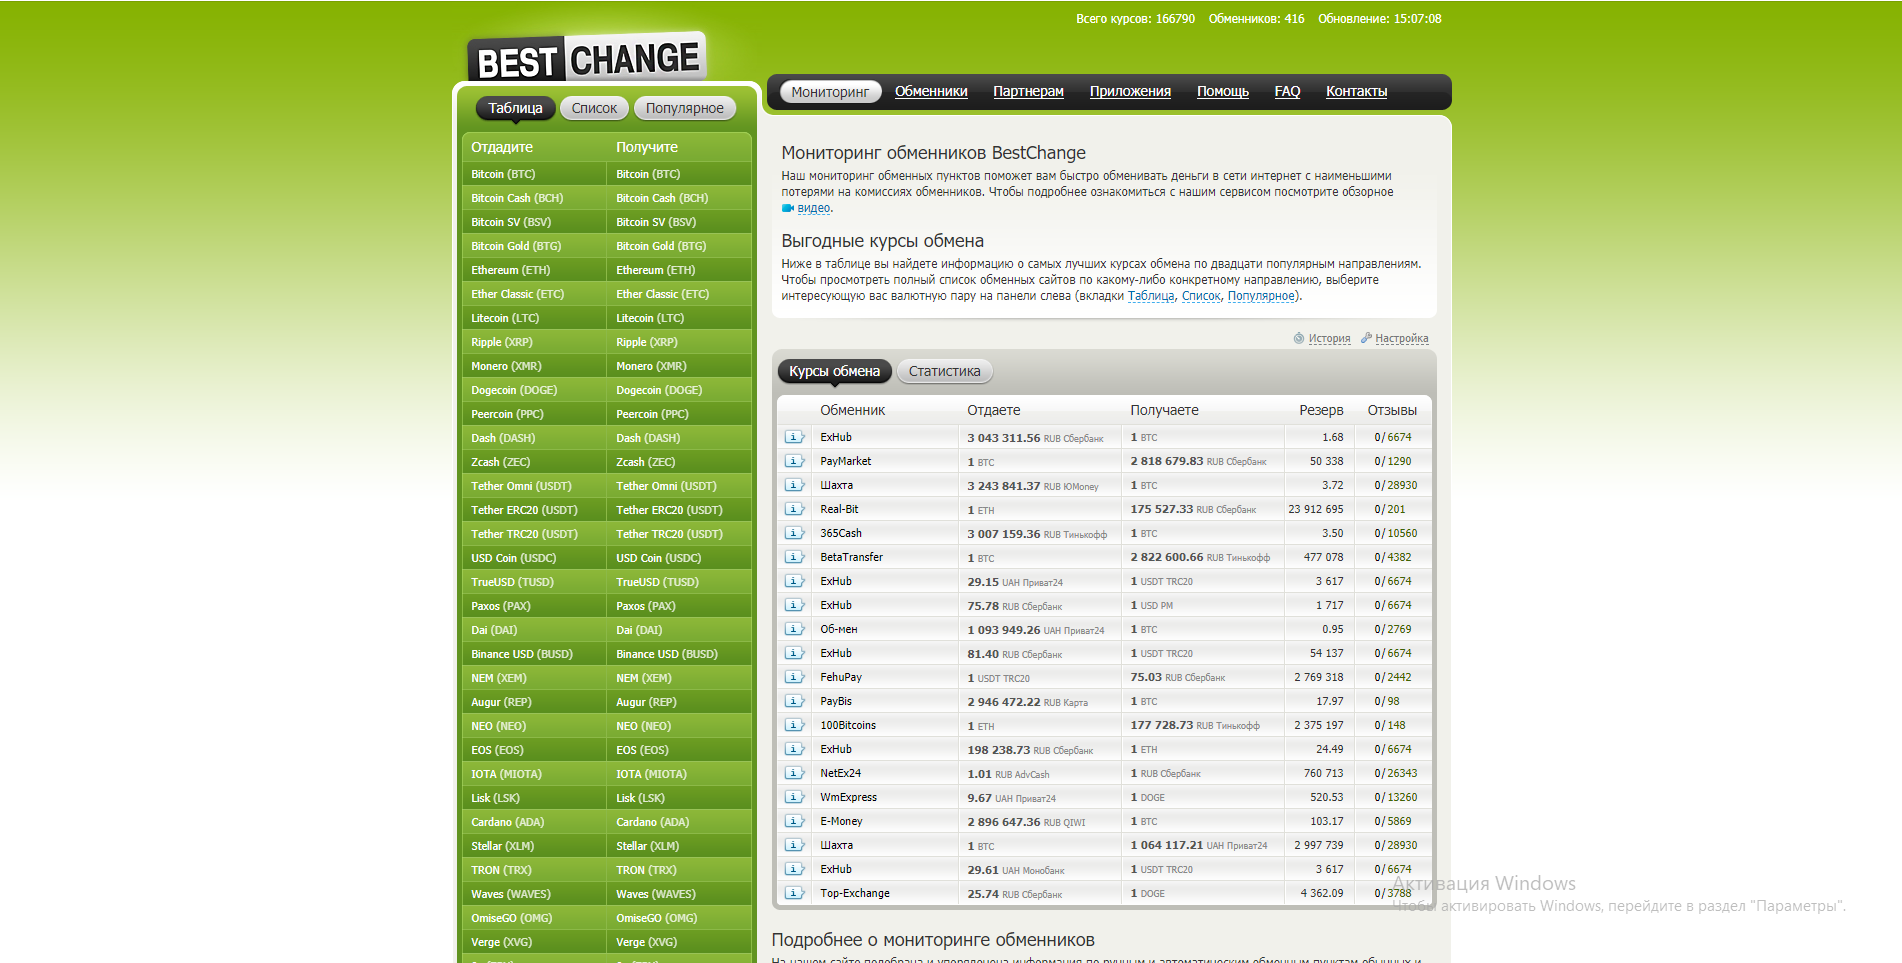Open info icon for ExHub 29.15 UAH row
The image size is (1902, 963).
click(794, 581)
